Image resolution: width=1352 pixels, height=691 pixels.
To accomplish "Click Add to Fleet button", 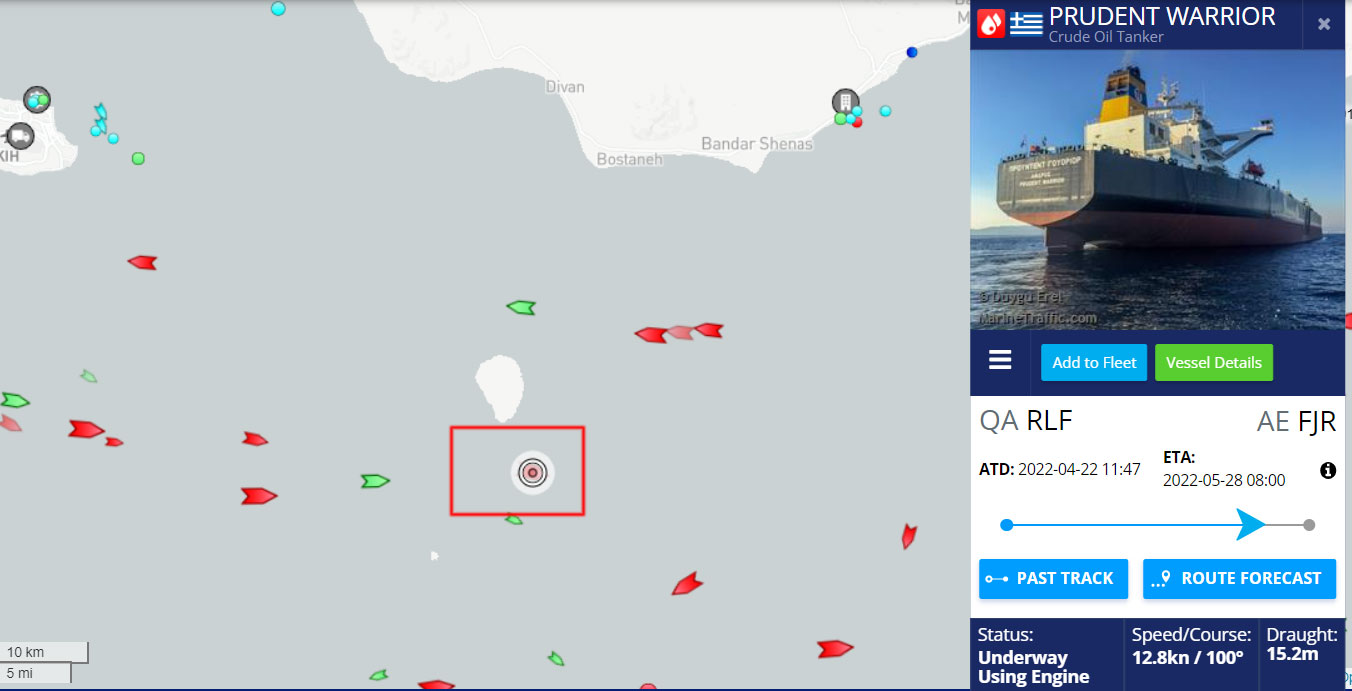I will [1094, 362].
